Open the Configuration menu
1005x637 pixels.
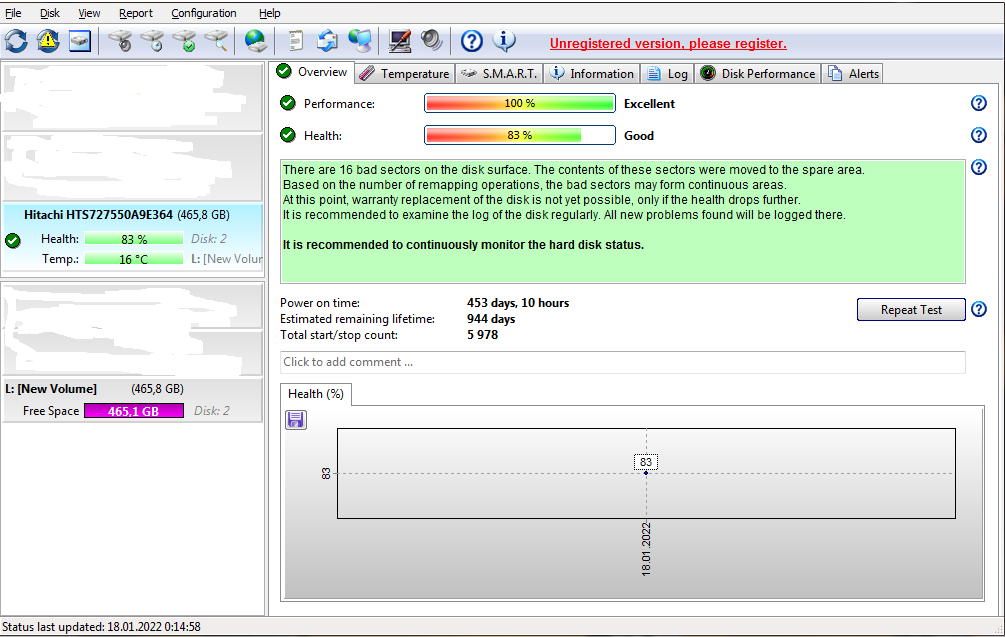[204, 13]
